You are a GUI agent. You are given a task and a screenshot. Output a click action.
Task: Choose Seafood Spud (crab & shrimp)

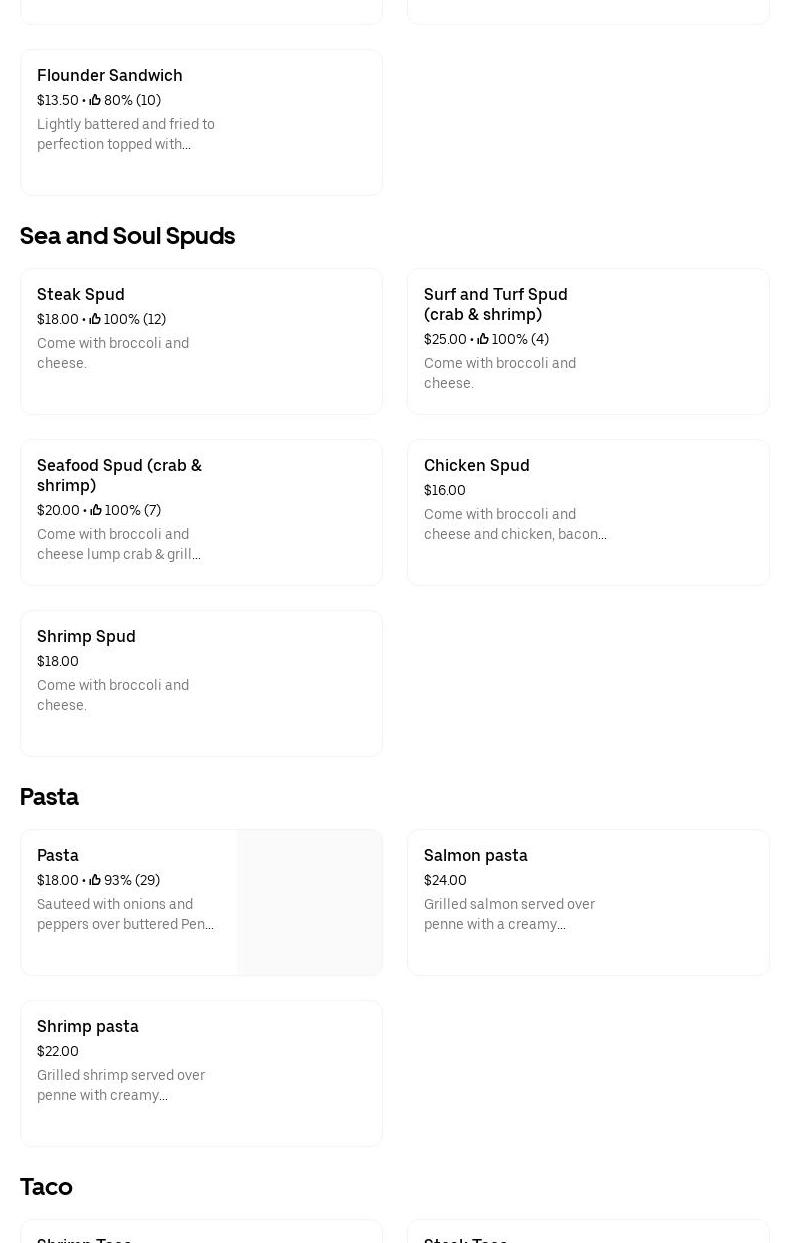pos(201,512)
